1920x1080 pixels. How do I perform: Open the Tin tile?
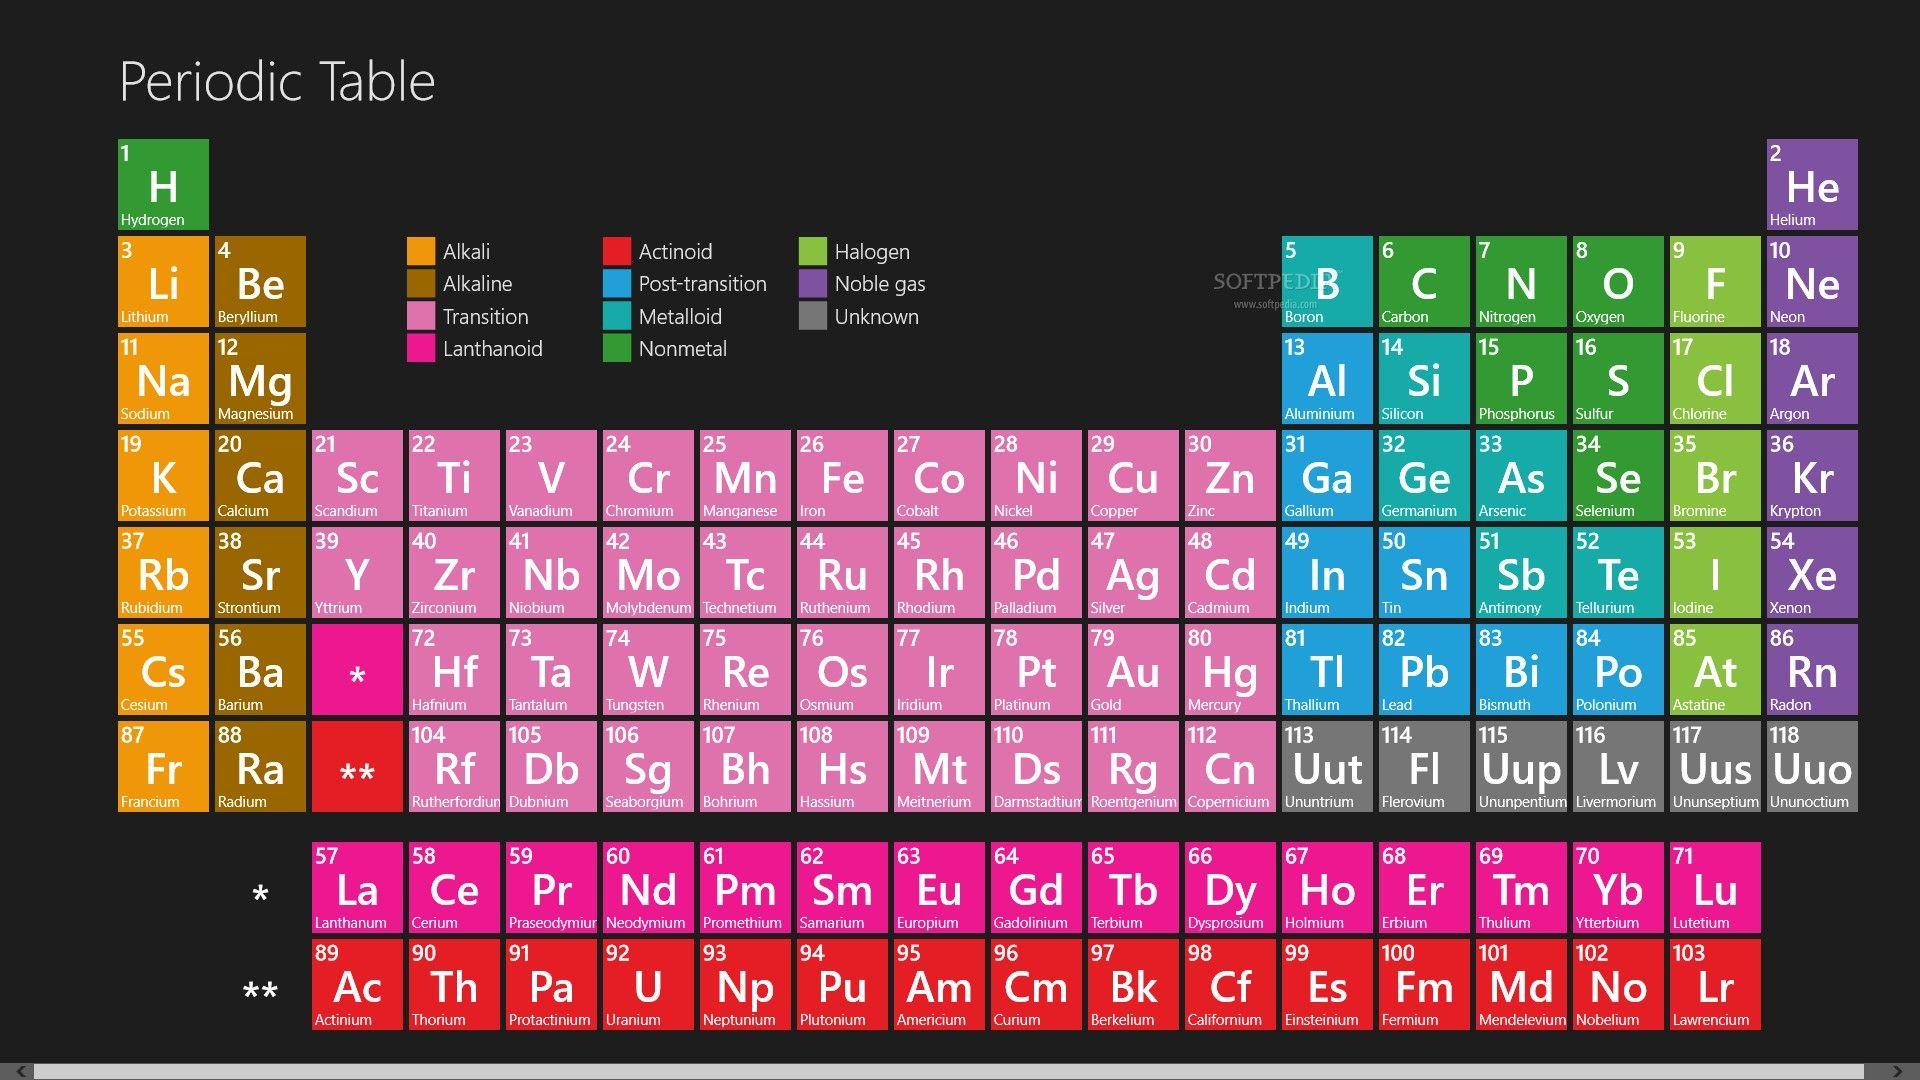(x=1424, y=572)
